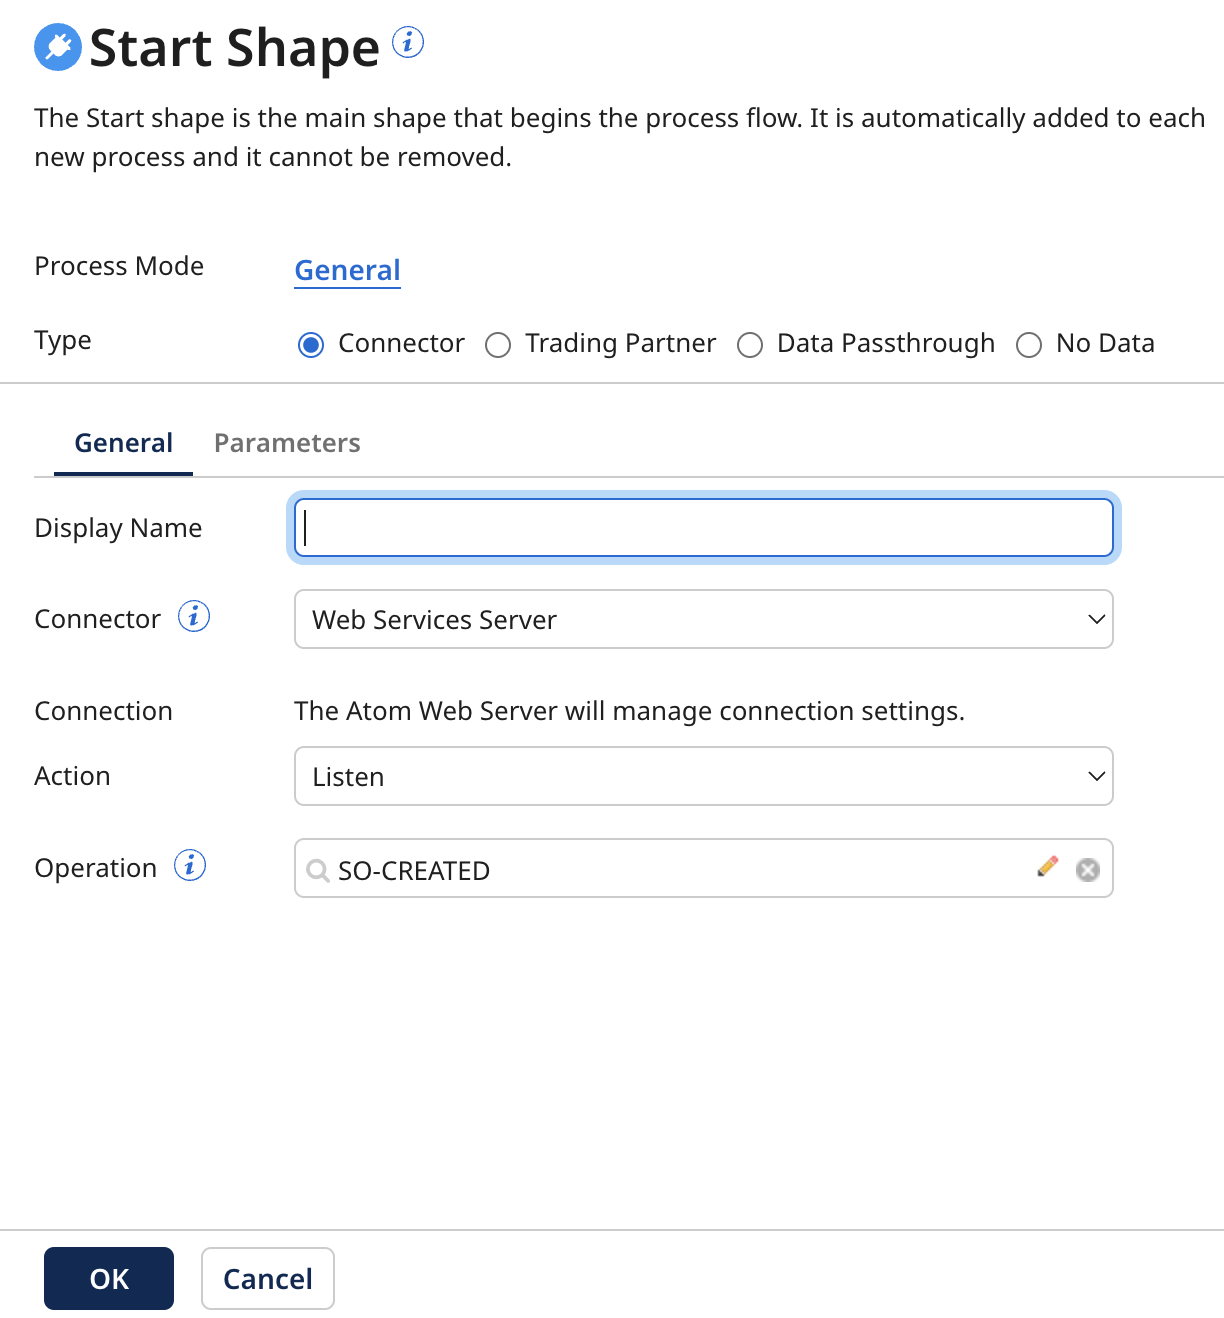Viewport: 1224px width, 1318px height.
Task: Edit the SO-CREATED operation with pencil icon
Action: [1048, 868]
